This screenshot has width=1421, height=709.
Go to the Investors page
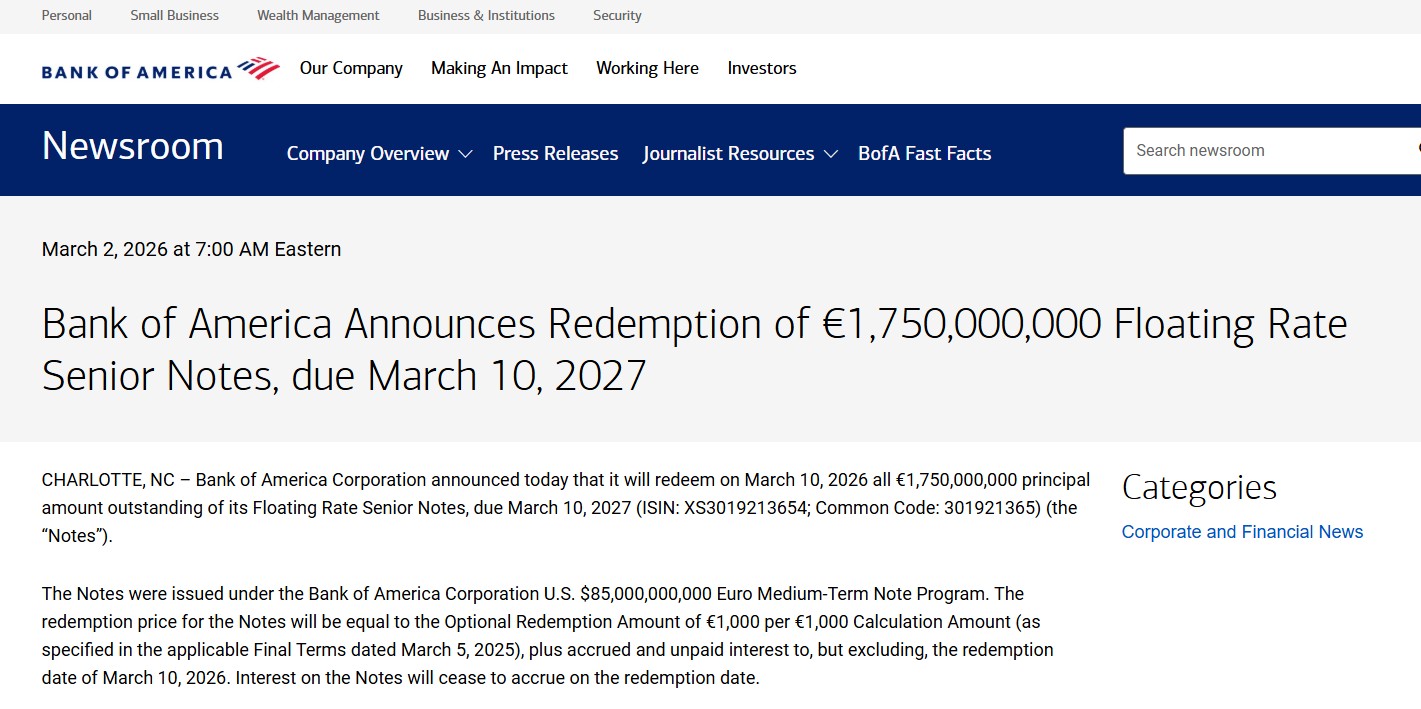[762, 68]
